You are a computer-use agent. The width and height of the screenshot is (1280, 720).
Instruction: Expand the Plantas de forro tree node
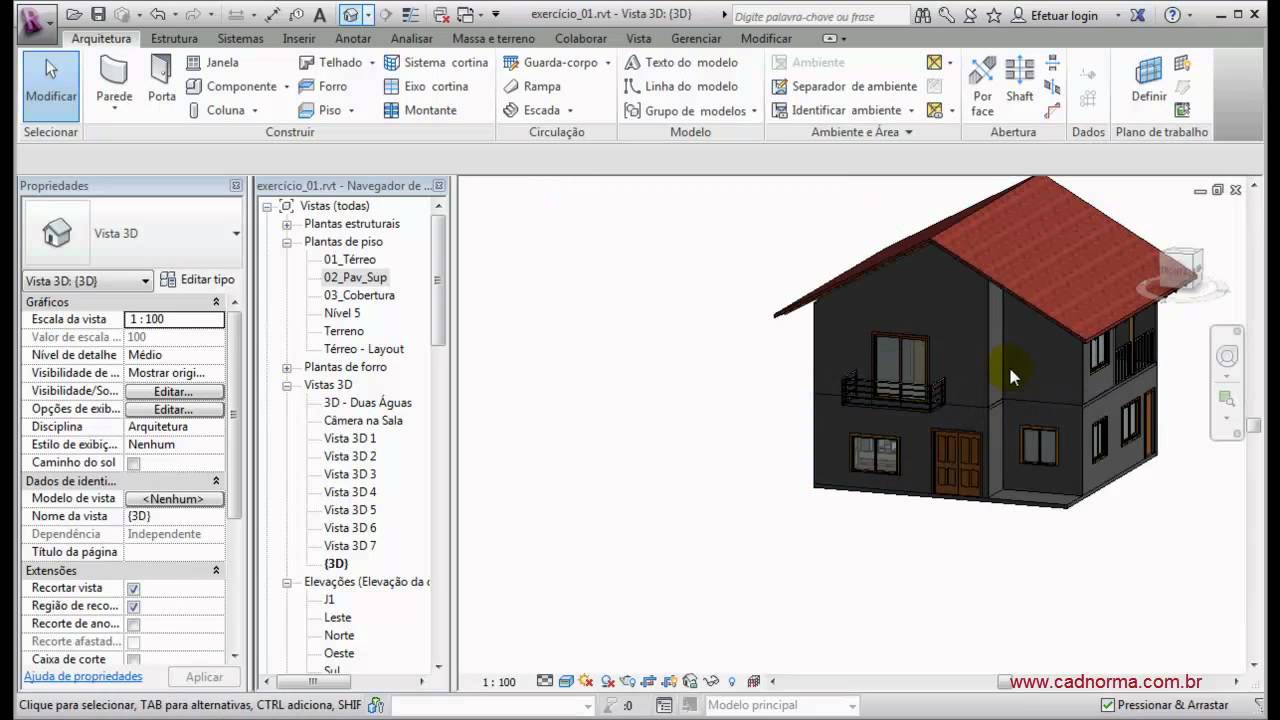pos(287,367)
